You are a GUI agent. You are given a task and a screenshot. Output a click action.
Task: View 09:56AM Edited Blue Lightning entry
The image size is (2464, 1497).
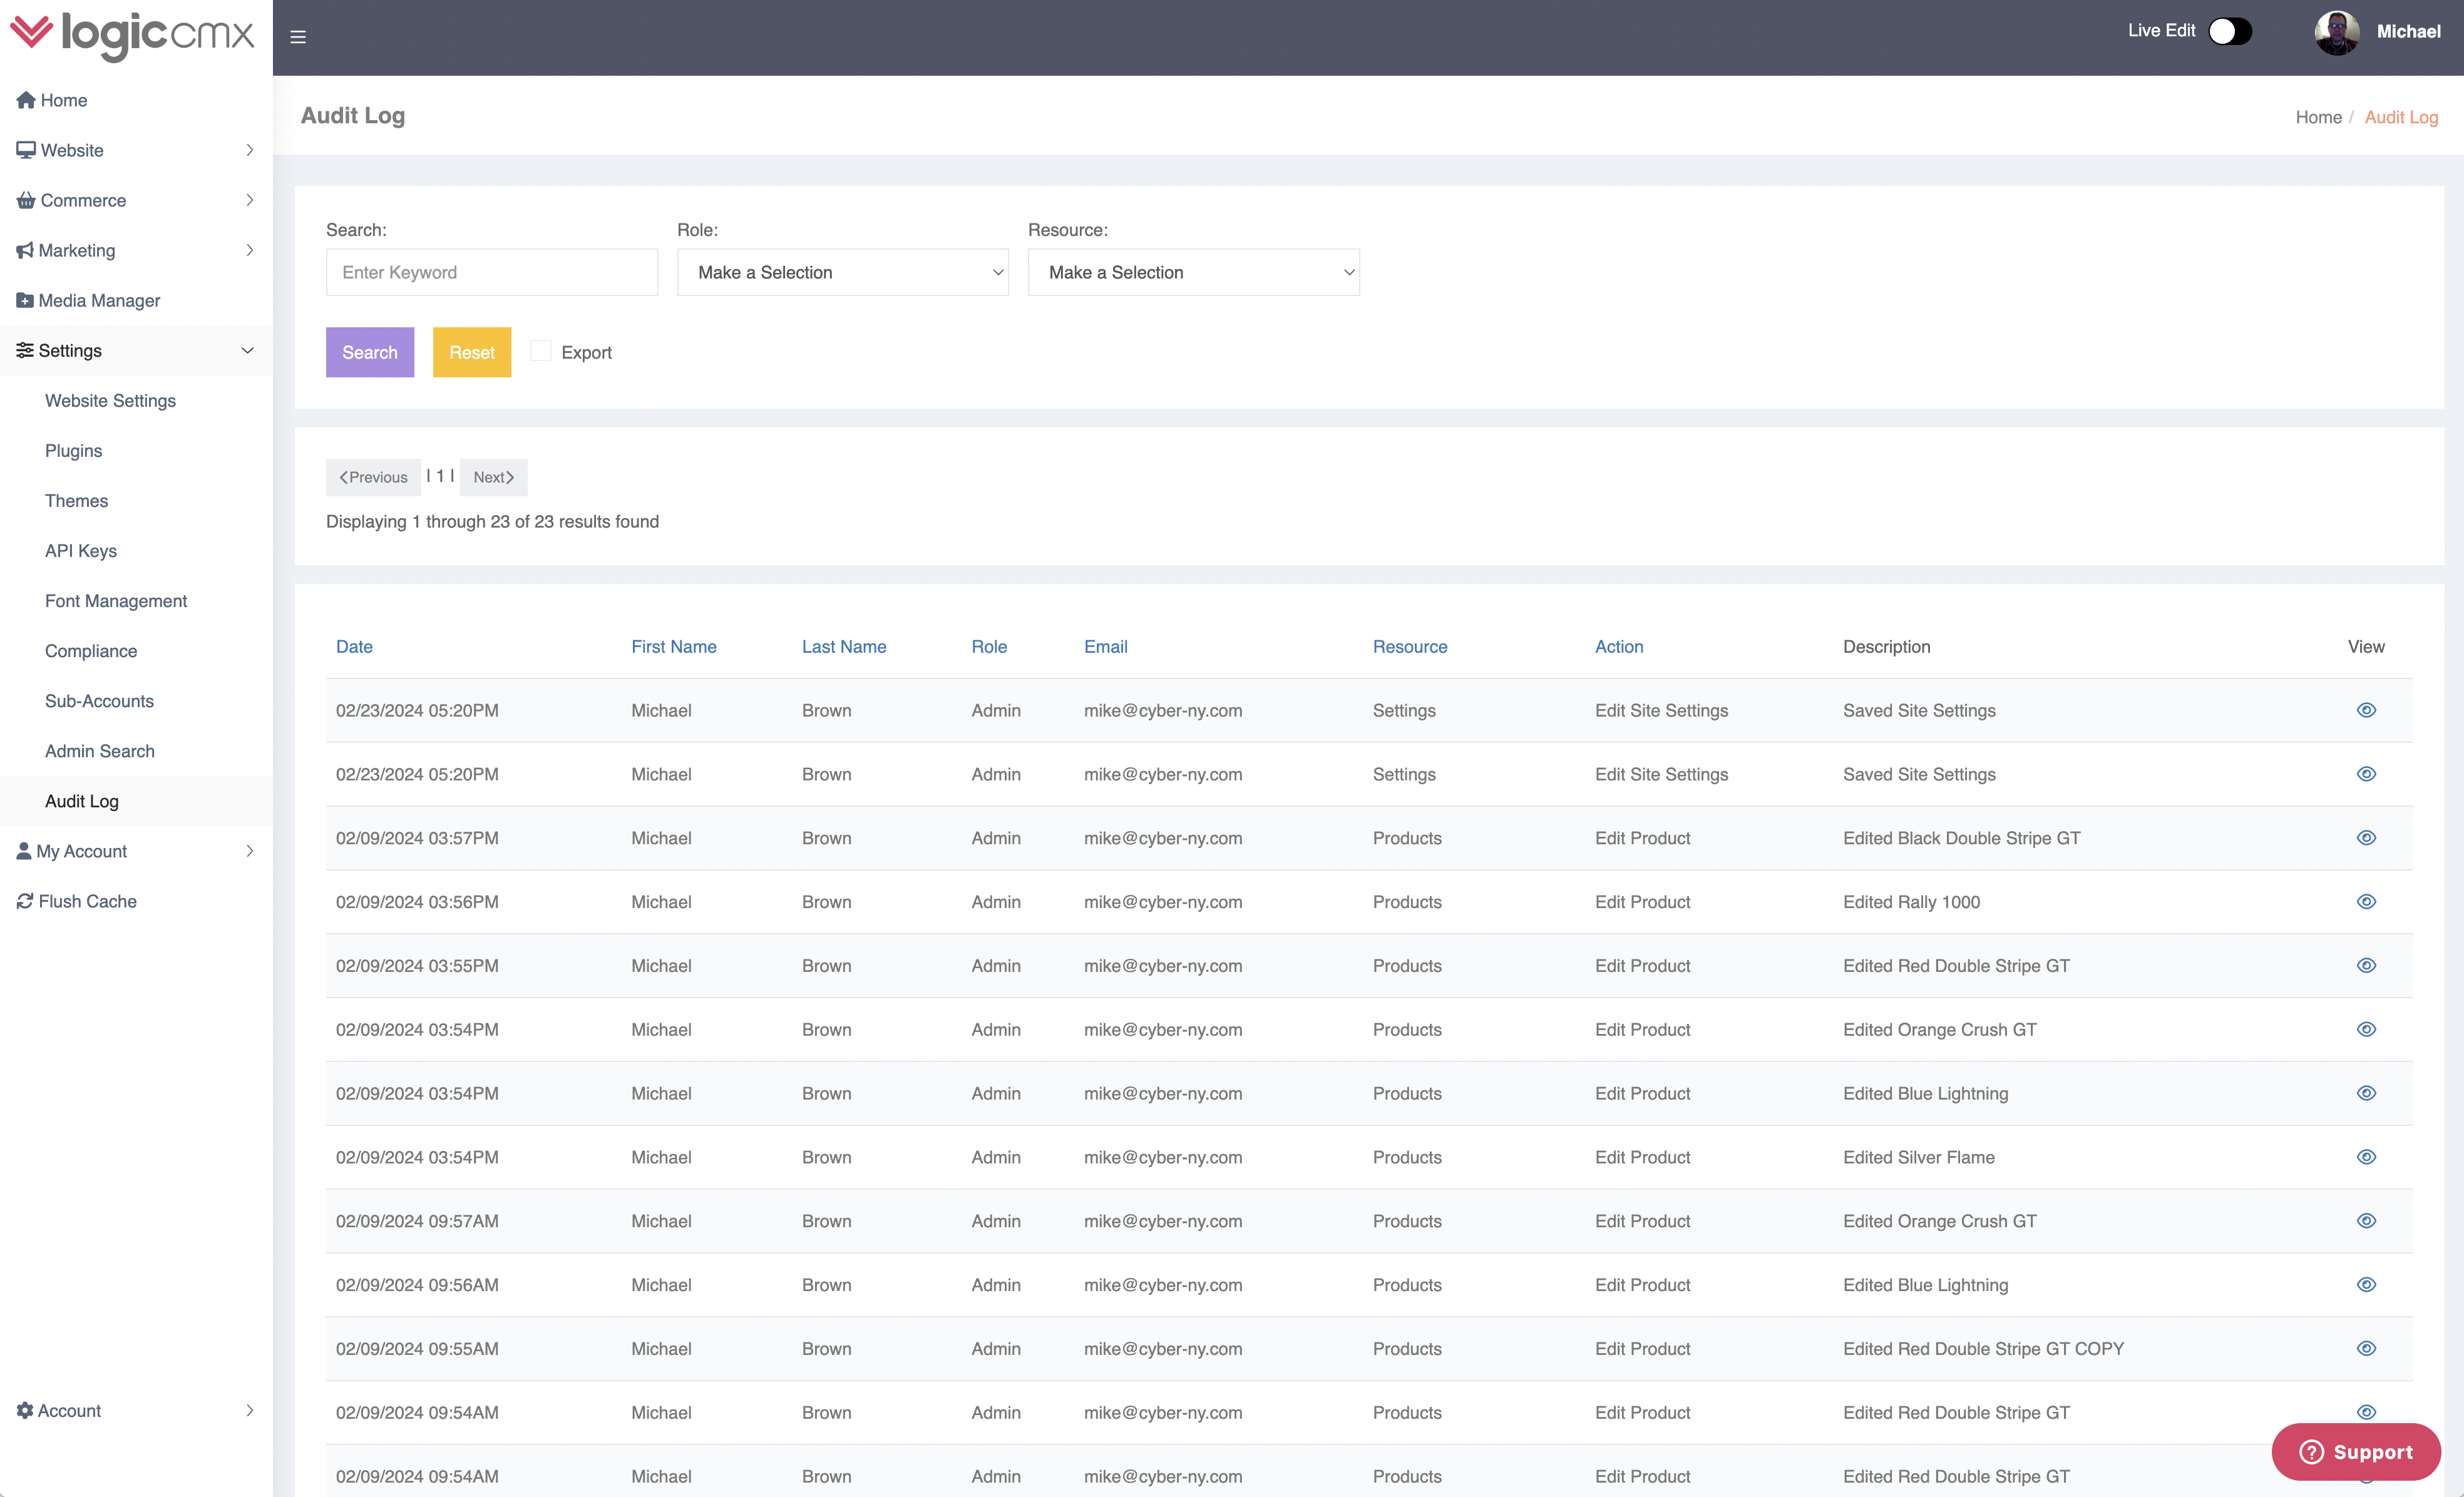[x=2366, y=1285]
